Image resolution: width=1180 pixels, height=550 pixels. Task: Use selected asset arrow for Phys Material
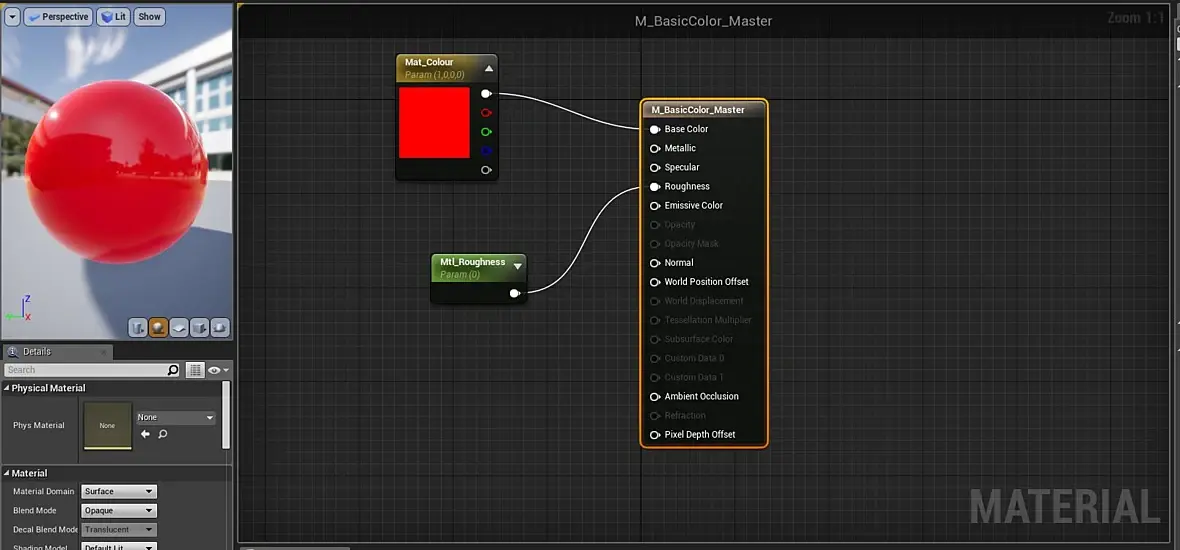coord(145,434)
